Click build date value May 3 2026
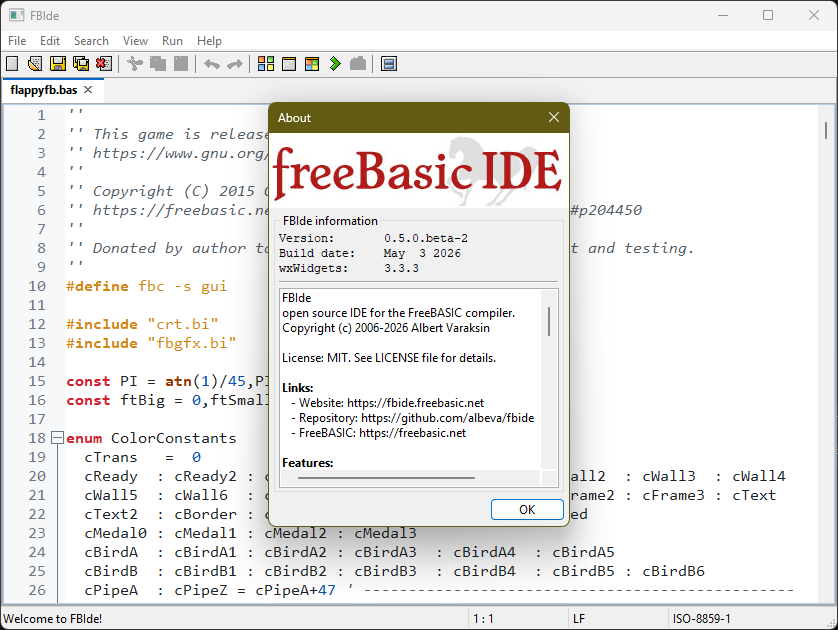The width and height of the screenshot is (838, 630). pos(422,253)
